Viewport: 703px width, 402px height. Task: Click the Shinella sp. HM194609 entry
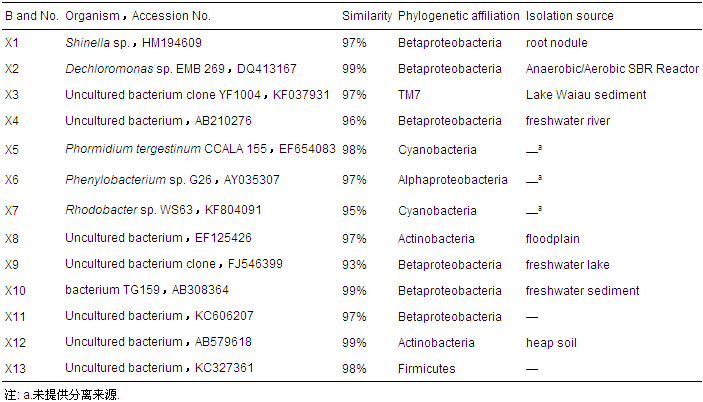(133, 44)
